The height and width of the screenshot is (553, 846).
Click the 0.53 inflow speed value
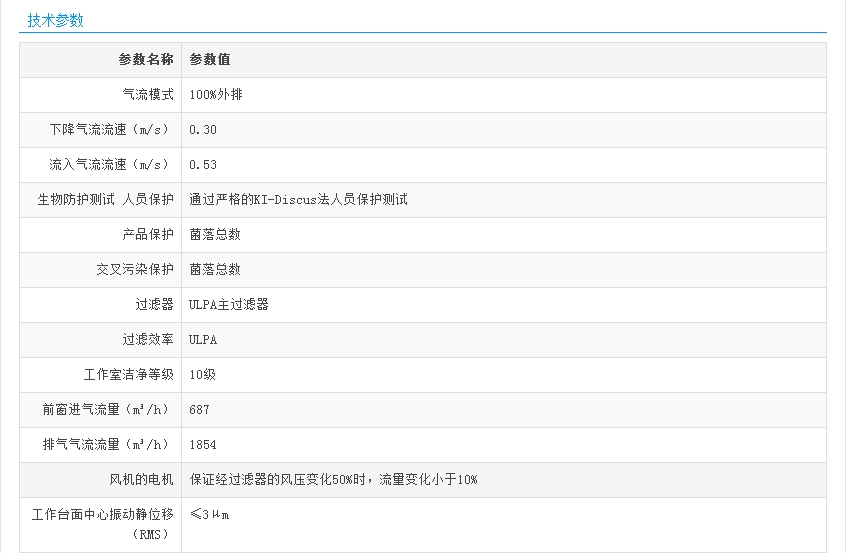pyautogui.click(x=203, y=165)
